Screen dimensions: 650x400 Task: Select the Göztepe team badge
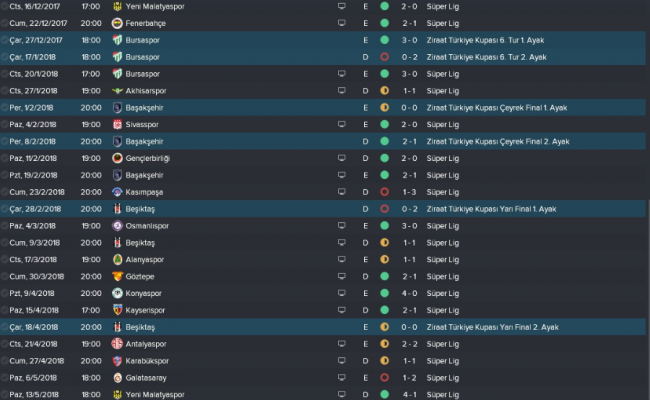click(x=118, y=276)
